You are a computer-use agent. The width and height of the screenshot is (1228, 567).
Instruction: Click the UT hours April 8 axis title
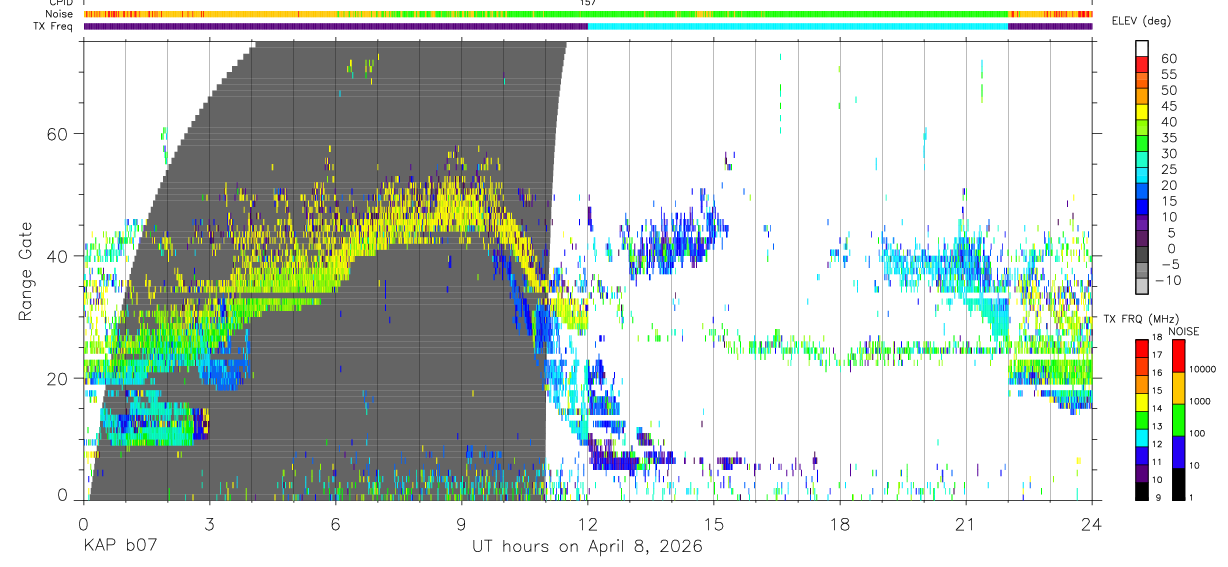pyautogui.click(x=587, y=547)
